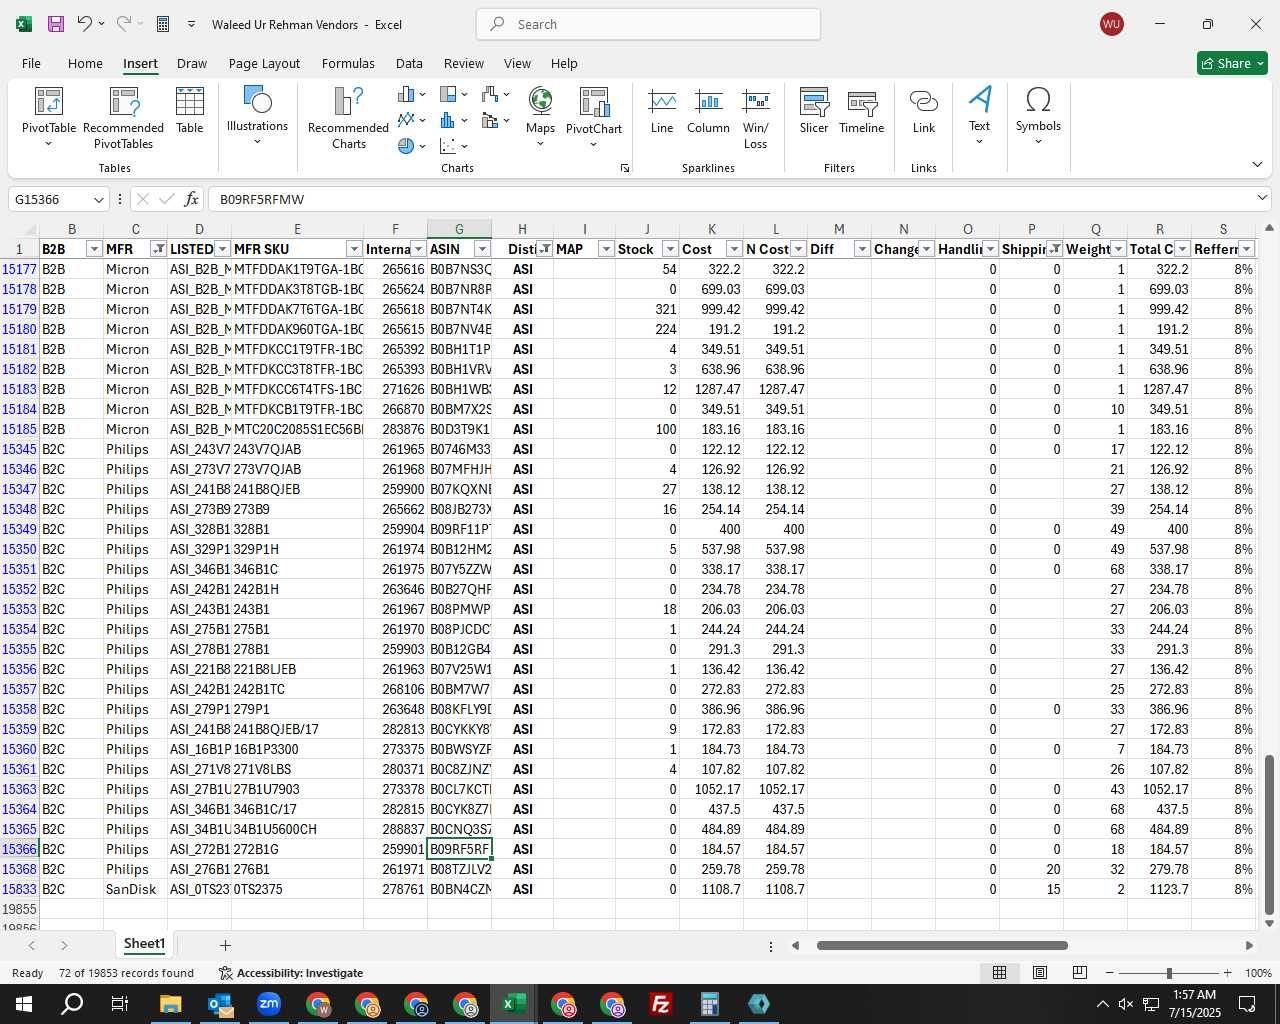1280x1024 pixels.
Task: Select cell with MFR SKU 272B1G
Action: click(x=297, y=849)
